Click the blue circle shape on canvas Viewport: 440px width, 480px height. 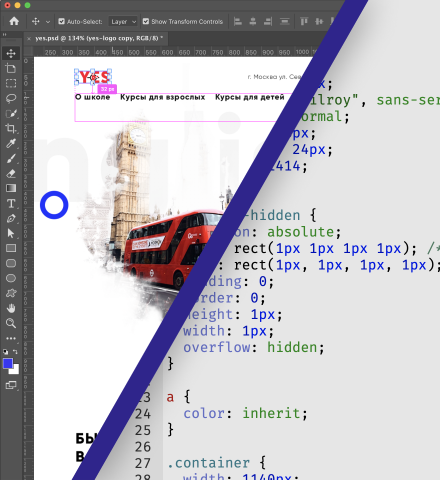click(x=54, y=205)
